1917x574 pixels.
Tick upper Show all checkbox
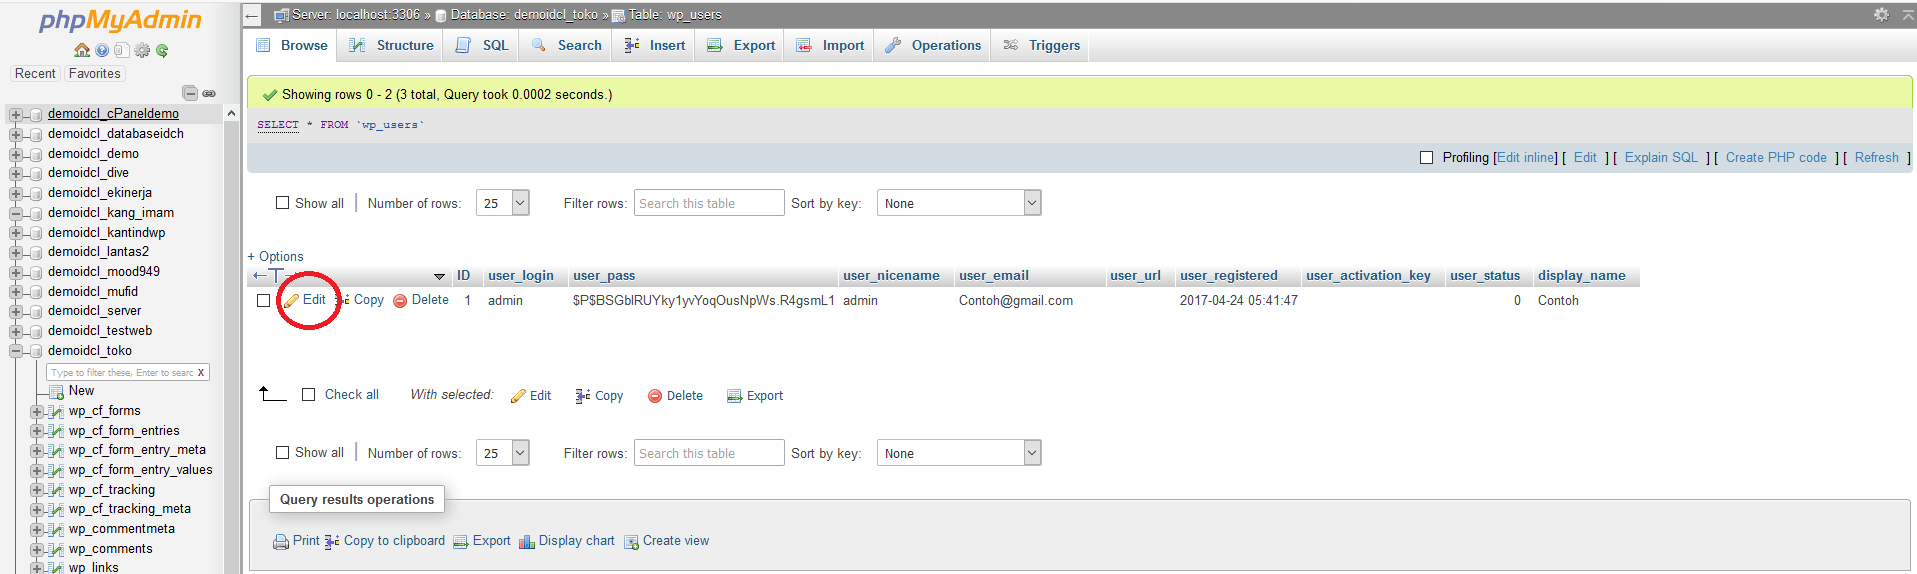283,203
